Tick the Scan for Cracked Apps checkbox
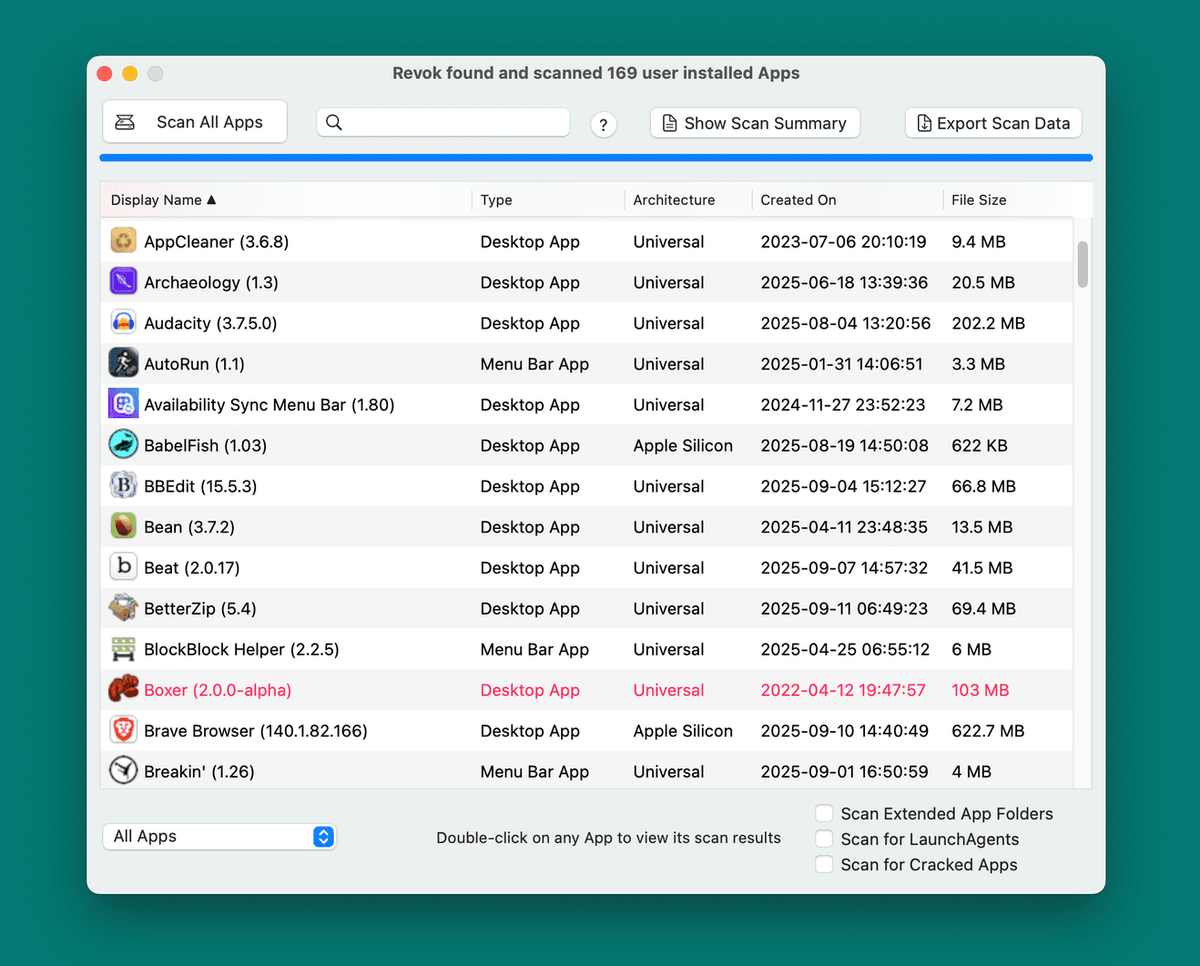 824,865
